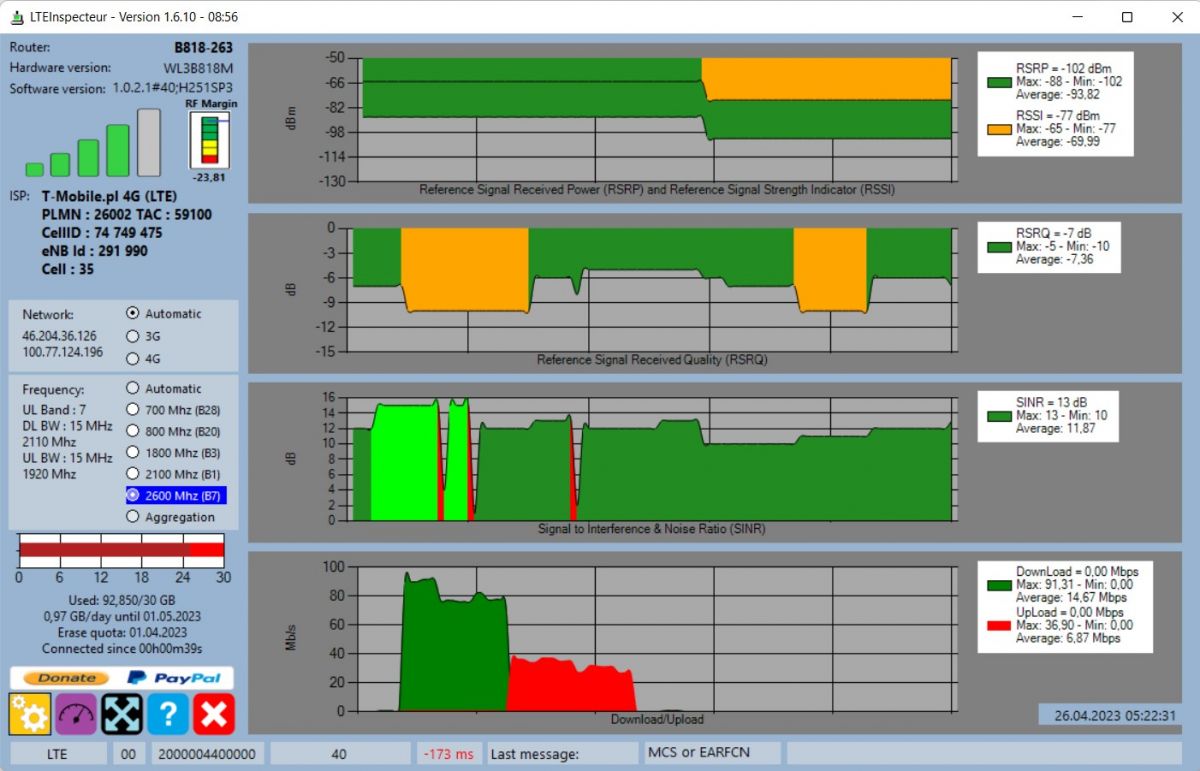Click the Download/Upload chart area
This screenshot has width=1200, height=771.
point(655,638)
